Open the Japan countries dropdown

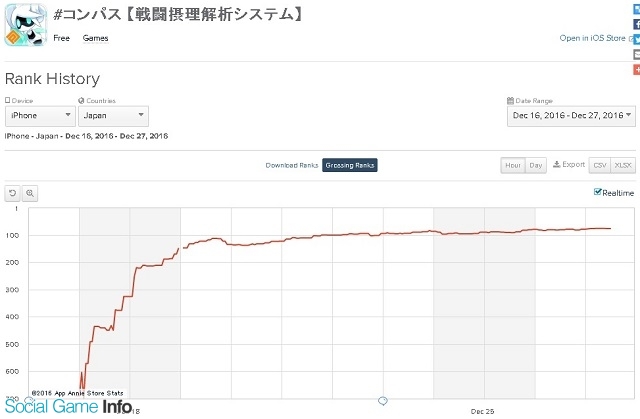[x=113, y=116]
